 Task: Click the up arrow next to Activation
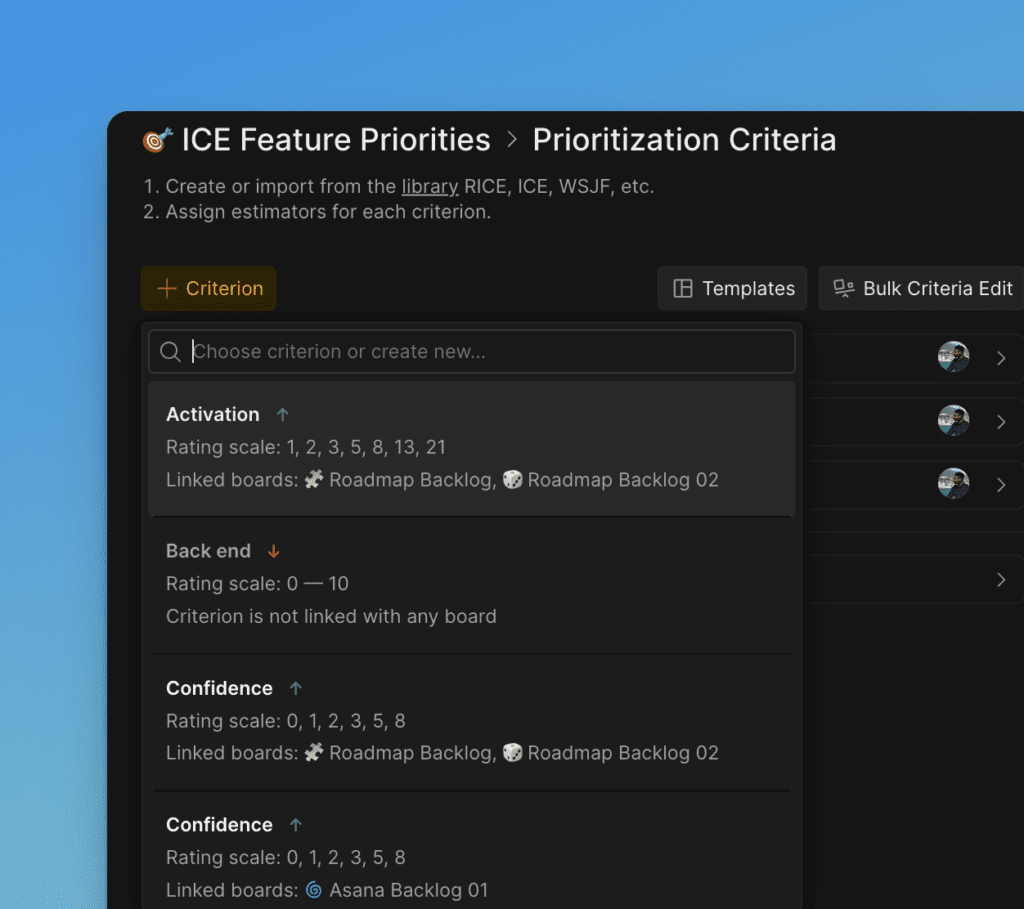pyautogui.click(x=283, y=414)
